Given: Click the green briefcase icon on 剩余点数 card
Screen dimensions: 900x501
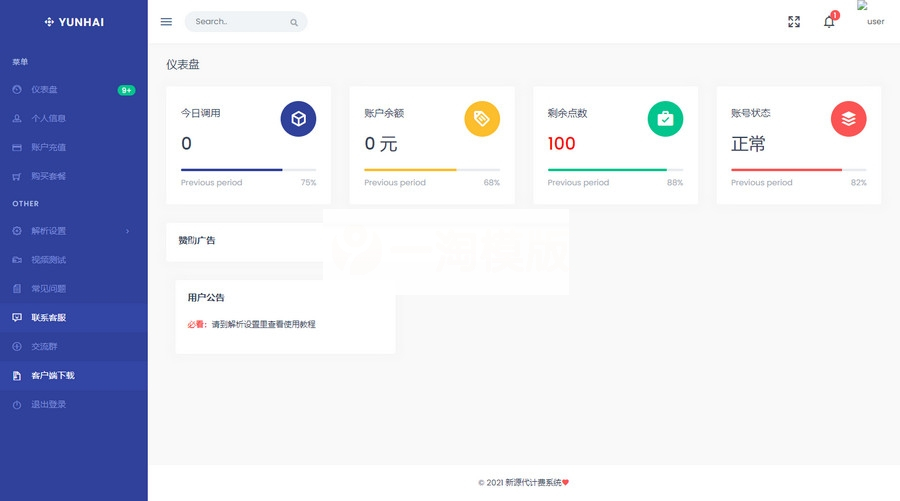Looking at the screenshot, I should pos(665,119).
